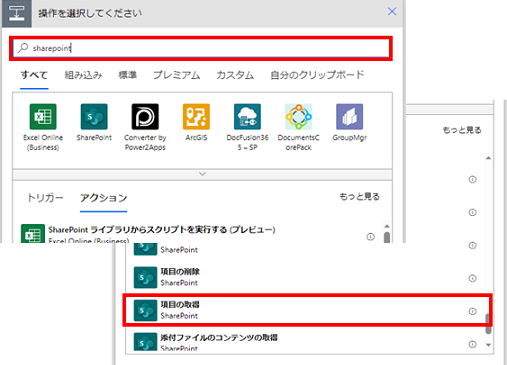Select 添付ファイルのコンテンツの取得 action
This screenshot has width=507, height=365.
(x=305, y=341)
